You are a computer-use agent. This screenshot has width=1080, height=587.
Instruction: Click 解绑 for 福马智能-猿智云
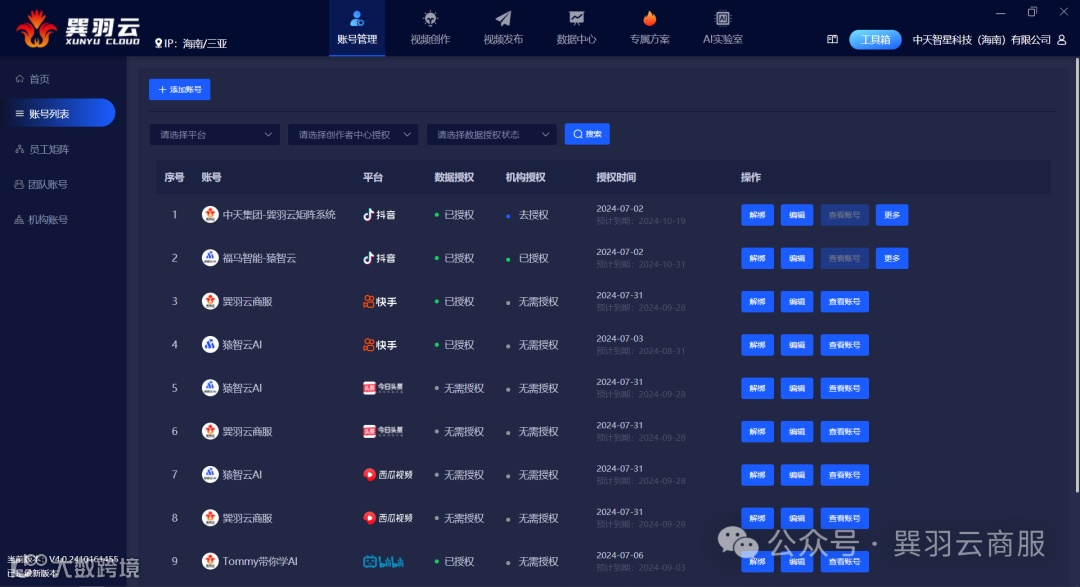(x=757, y=258)
